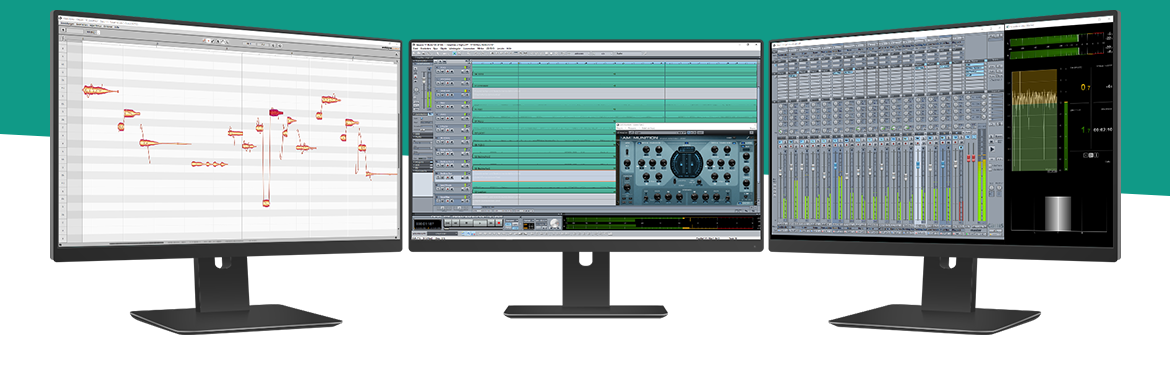Screen dimensions: 1170x368
Task: Click the red Record button in the transport bar
Action: click(x=498, y=223)
